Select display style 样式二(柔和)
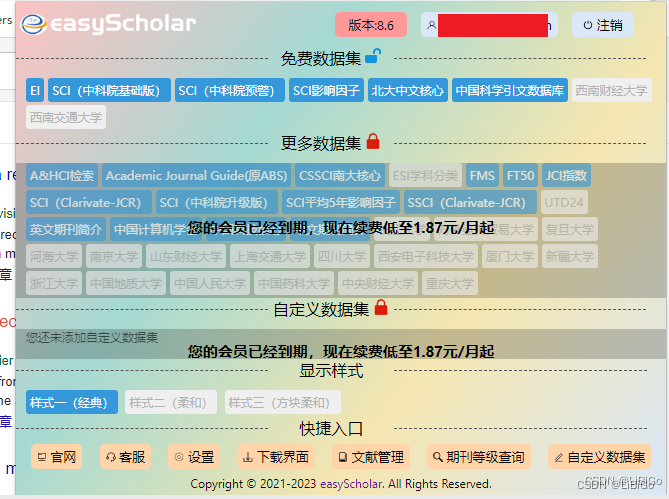The width and height of the screenshot is (669, 499). [171, 402]
